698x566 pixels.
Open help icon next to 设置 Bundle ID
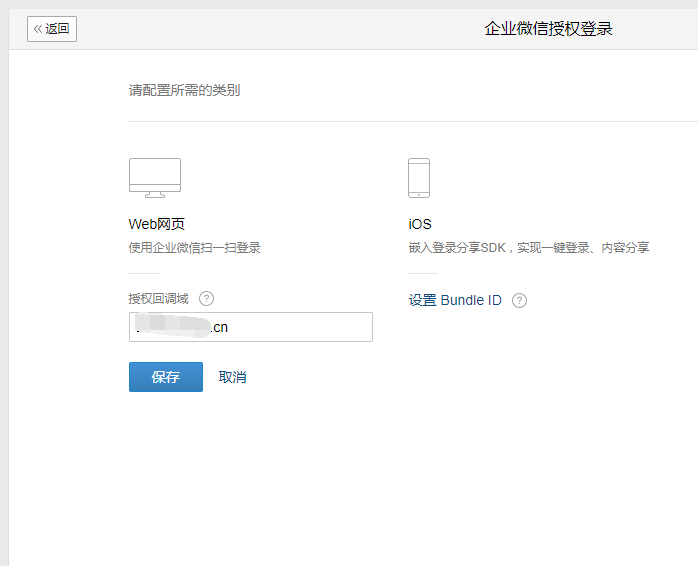point(519,301)
